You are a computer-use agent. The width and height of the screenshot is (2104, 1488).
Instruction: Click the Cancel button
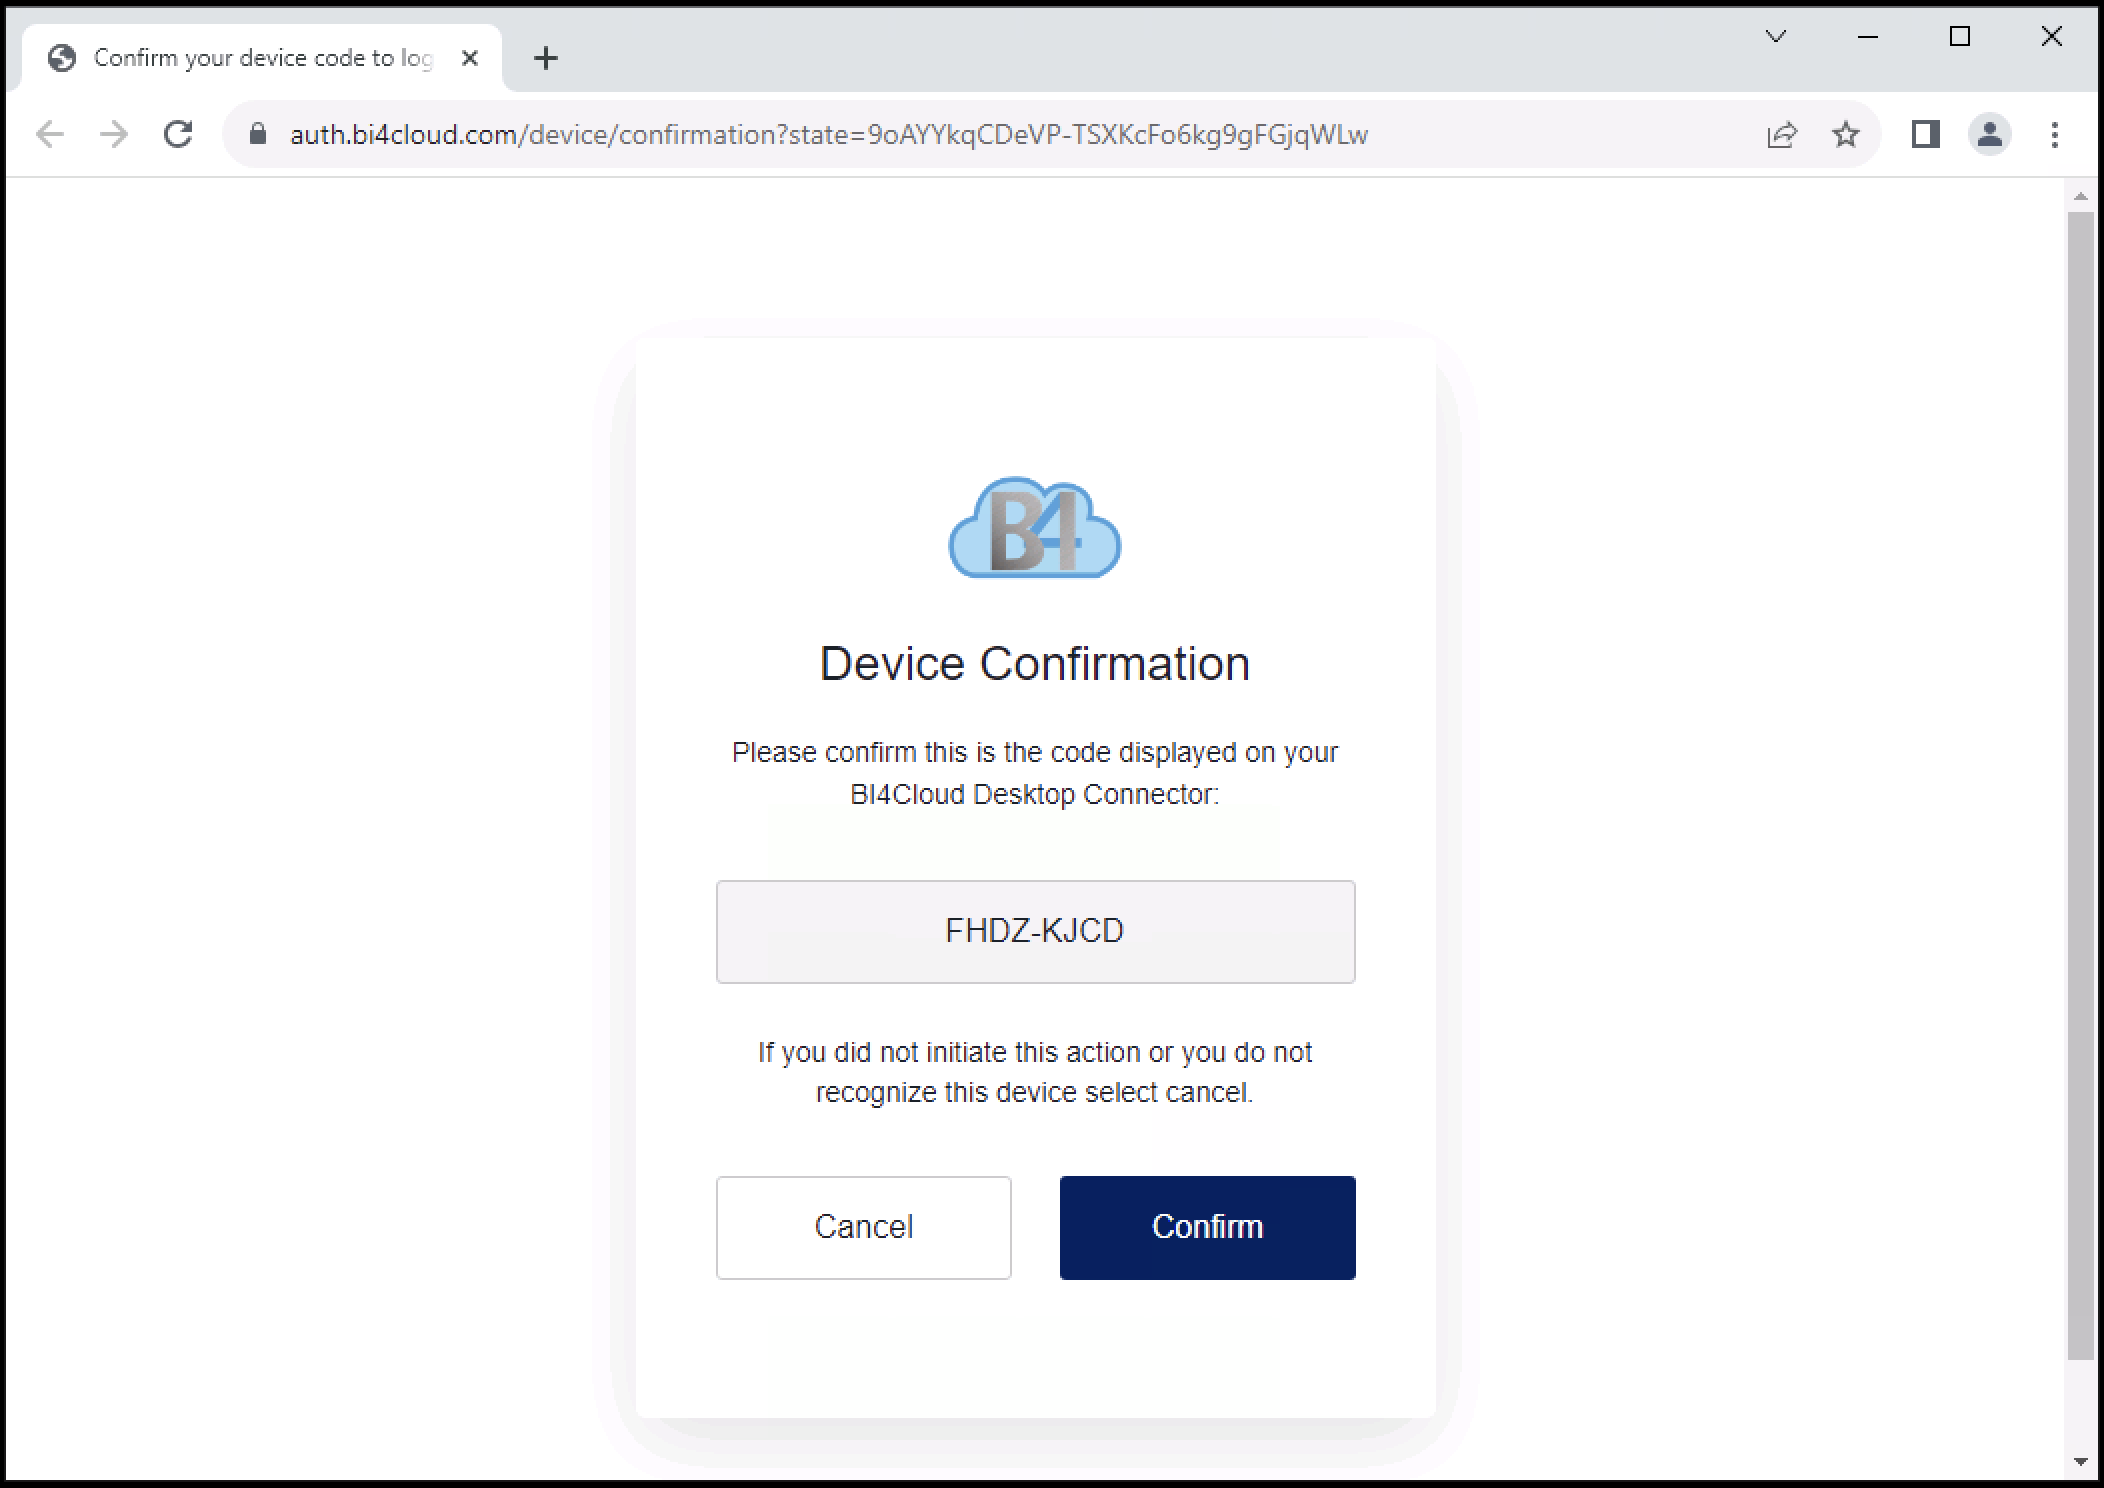pos(863,1227)
